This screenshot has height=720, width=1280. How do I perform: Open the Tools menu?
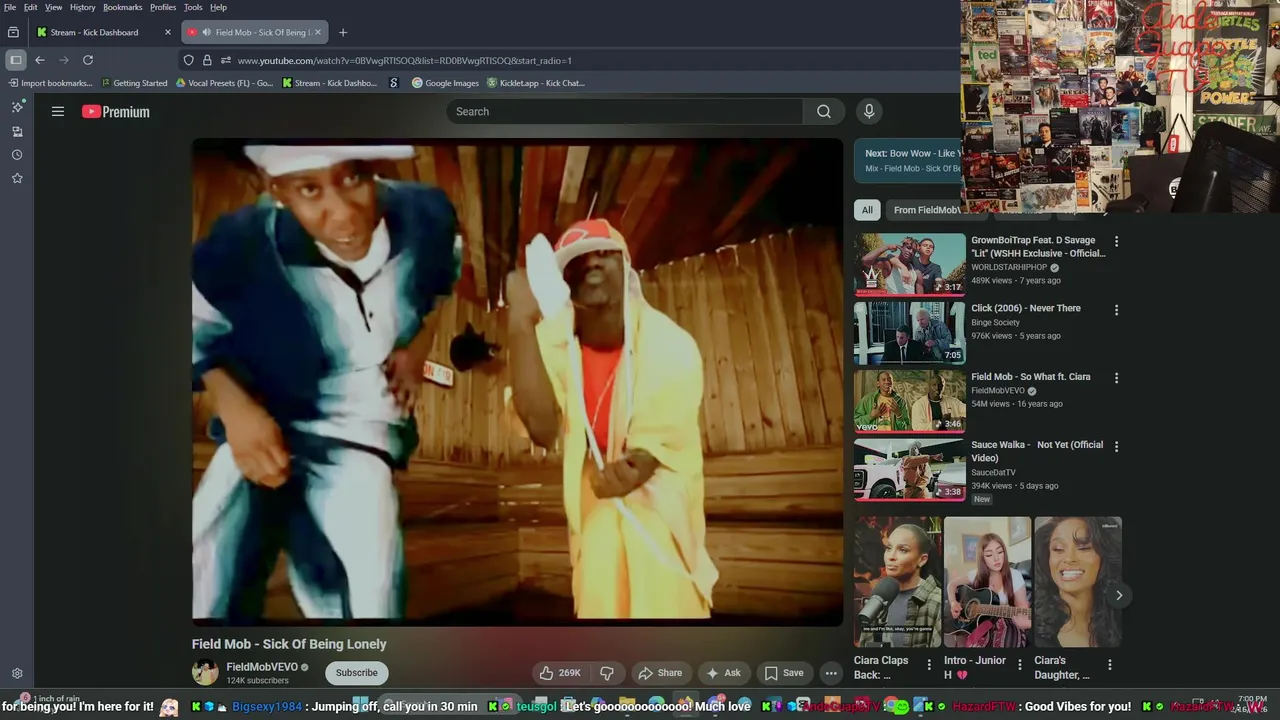click(193, 7)
